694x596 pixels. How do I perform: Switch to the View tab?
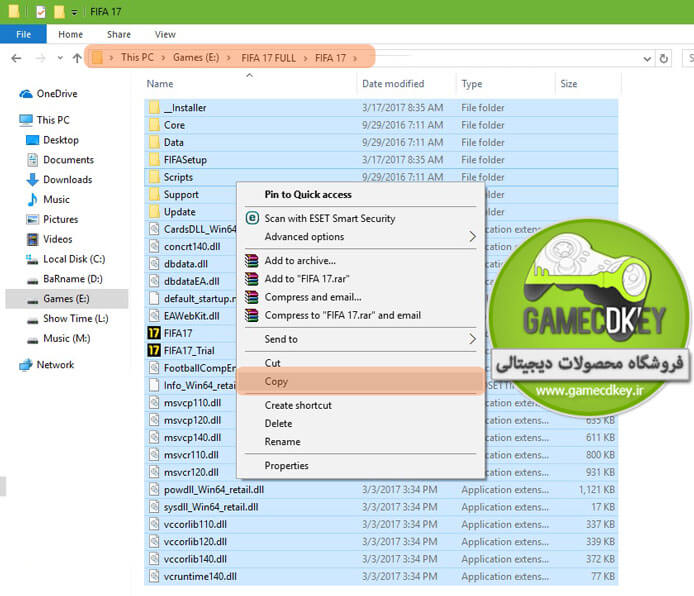[x=165, y=34]
